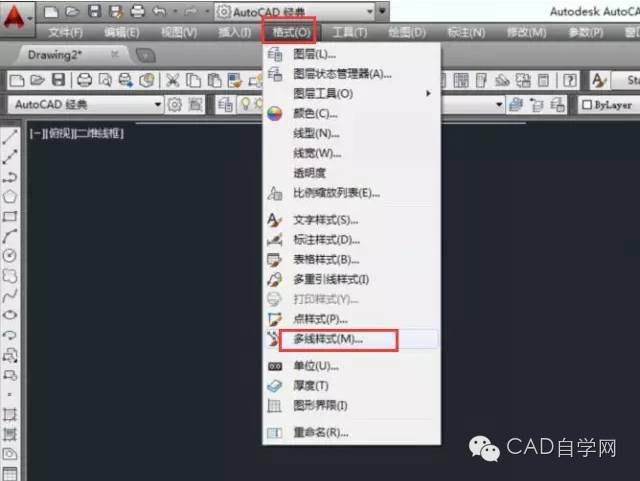Select the Rectangle tool
The width and height of the screenshot is (640, 481).
10,216
